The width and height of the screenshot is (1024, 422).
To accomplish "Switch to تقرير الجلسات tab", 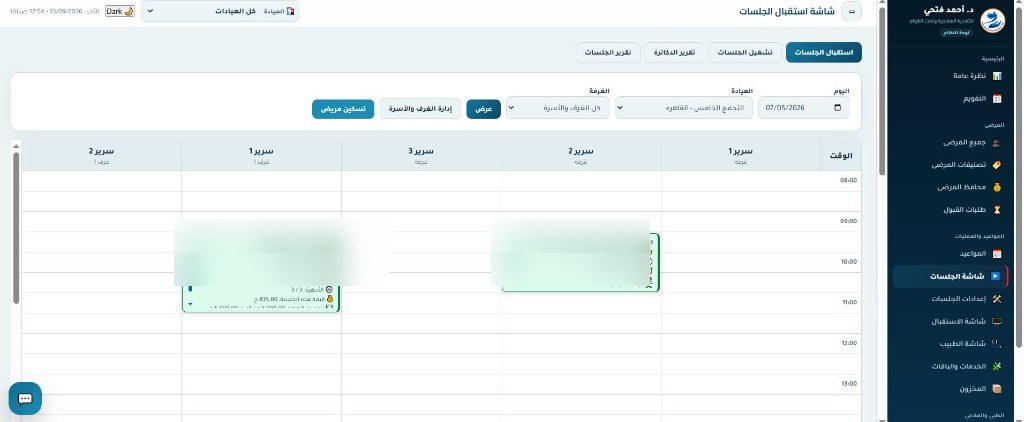I will tap(608, 52).
